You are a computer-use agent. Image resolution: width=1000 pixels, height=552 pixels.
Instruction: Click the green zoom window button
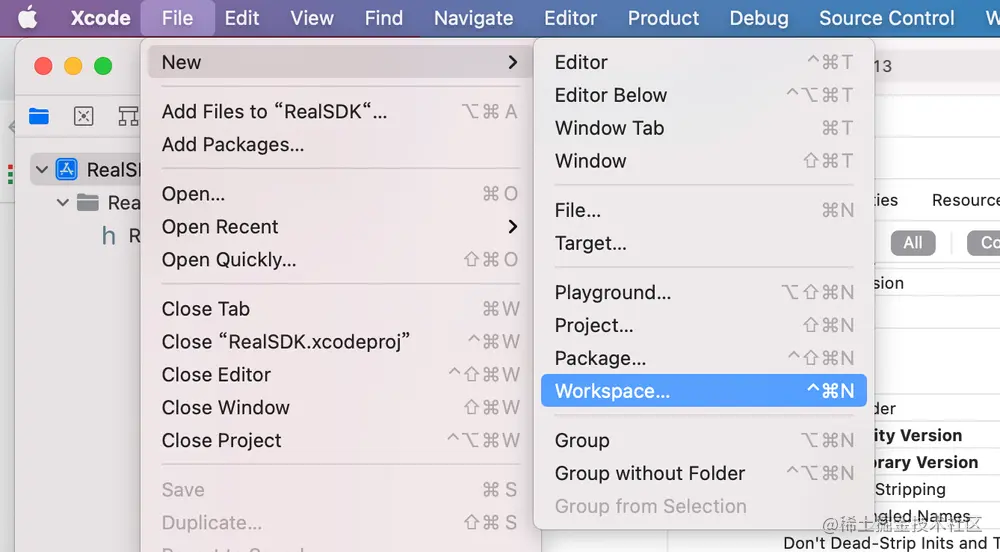pyautogui.click(x=103, y=66)
